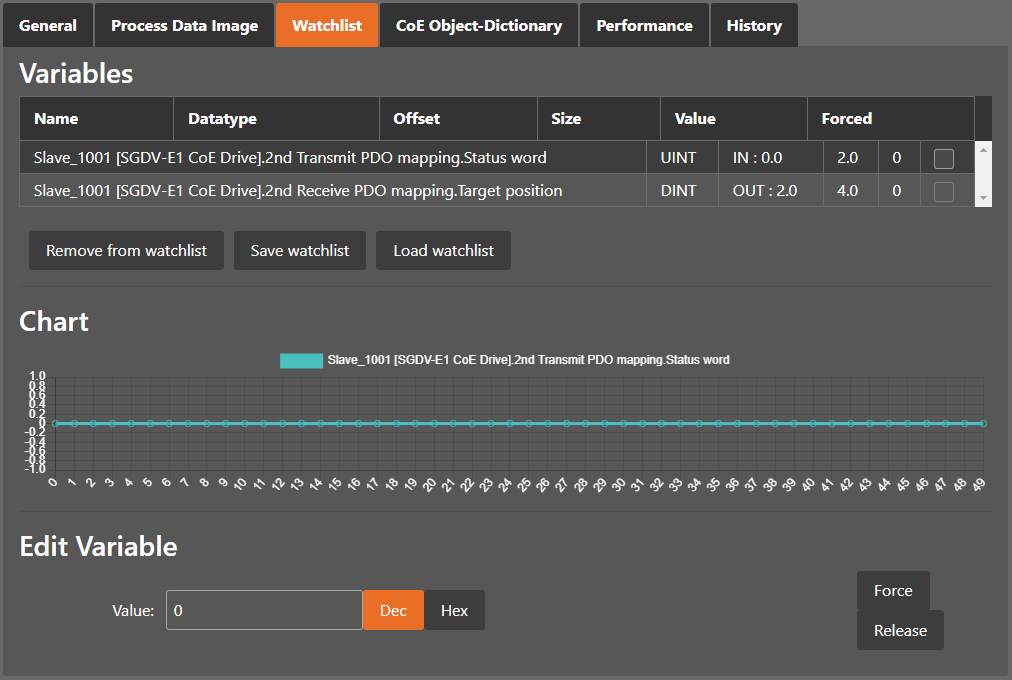Select the Status word variable row
Image resolution: width=1012 pixels, height=680 pixels.
click(x=330, y=157)
